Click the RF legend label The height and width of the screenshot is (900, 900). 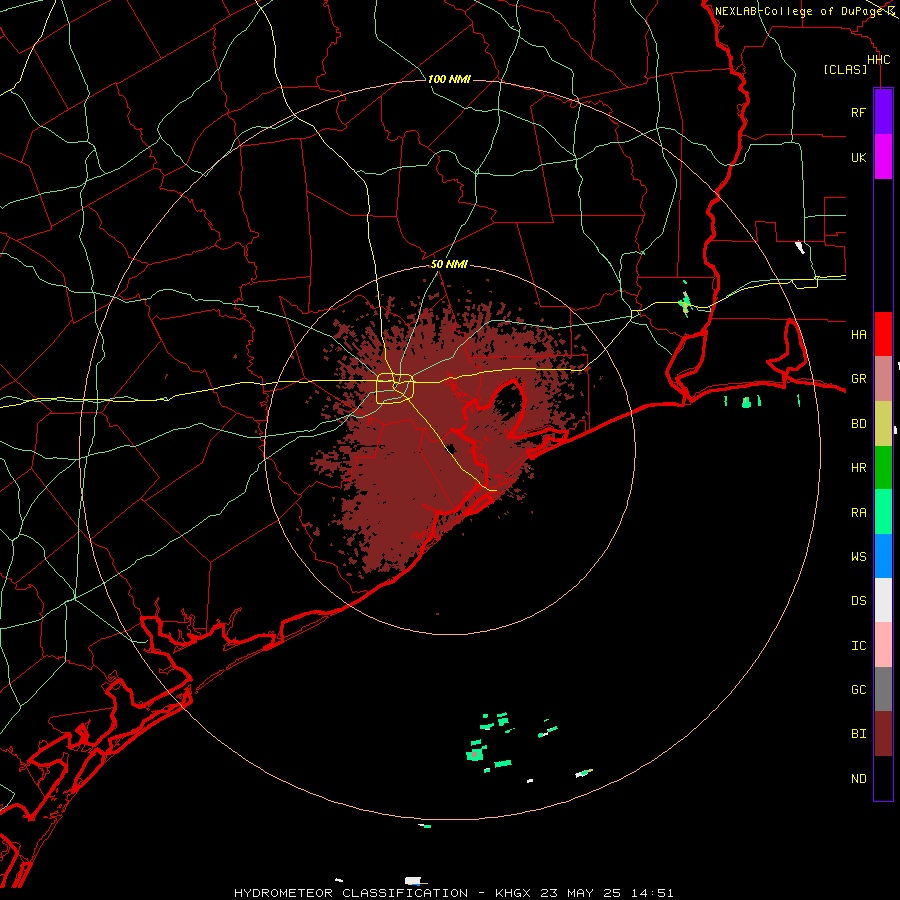[x=858, y=112]
